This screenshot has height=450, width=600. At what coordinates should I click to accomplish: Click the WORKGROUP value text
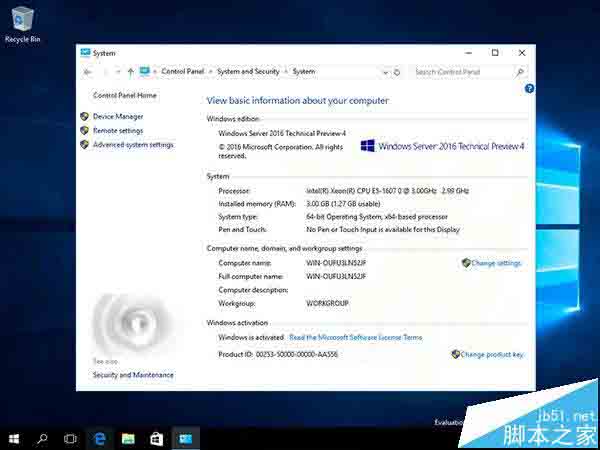tap(327, 303)
